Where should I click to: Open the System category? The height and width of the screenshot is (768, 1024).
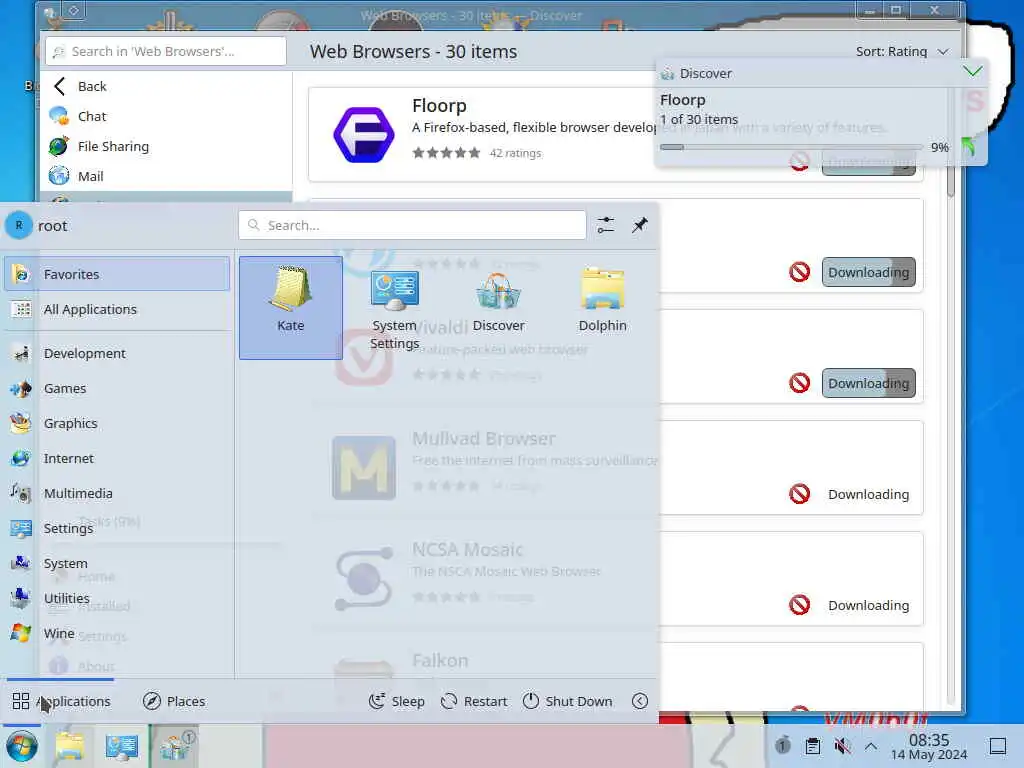[117, 564]
